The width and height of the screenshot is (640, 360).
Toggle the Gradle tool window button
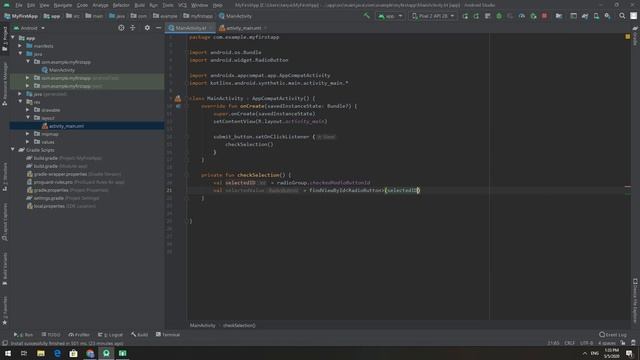coord(635,36)
